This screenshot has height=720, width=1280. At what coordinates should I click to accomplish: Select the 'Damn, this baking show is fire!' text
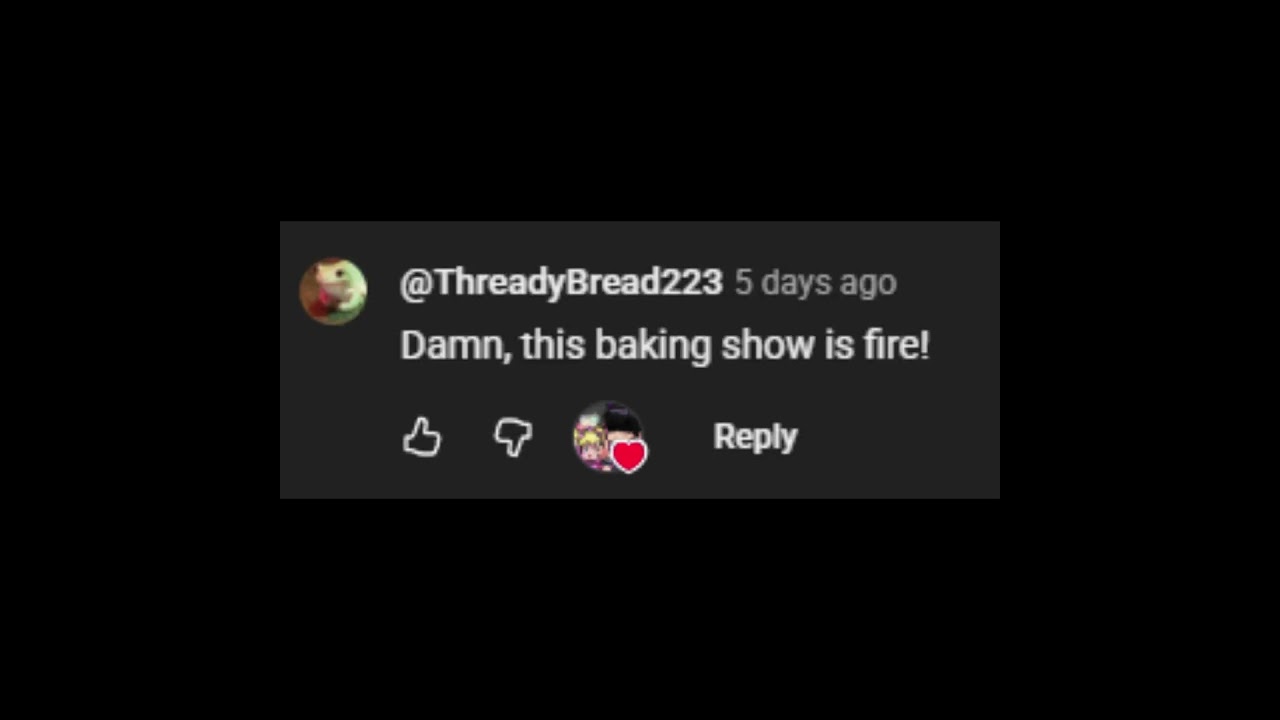click(x=665, y=346)
